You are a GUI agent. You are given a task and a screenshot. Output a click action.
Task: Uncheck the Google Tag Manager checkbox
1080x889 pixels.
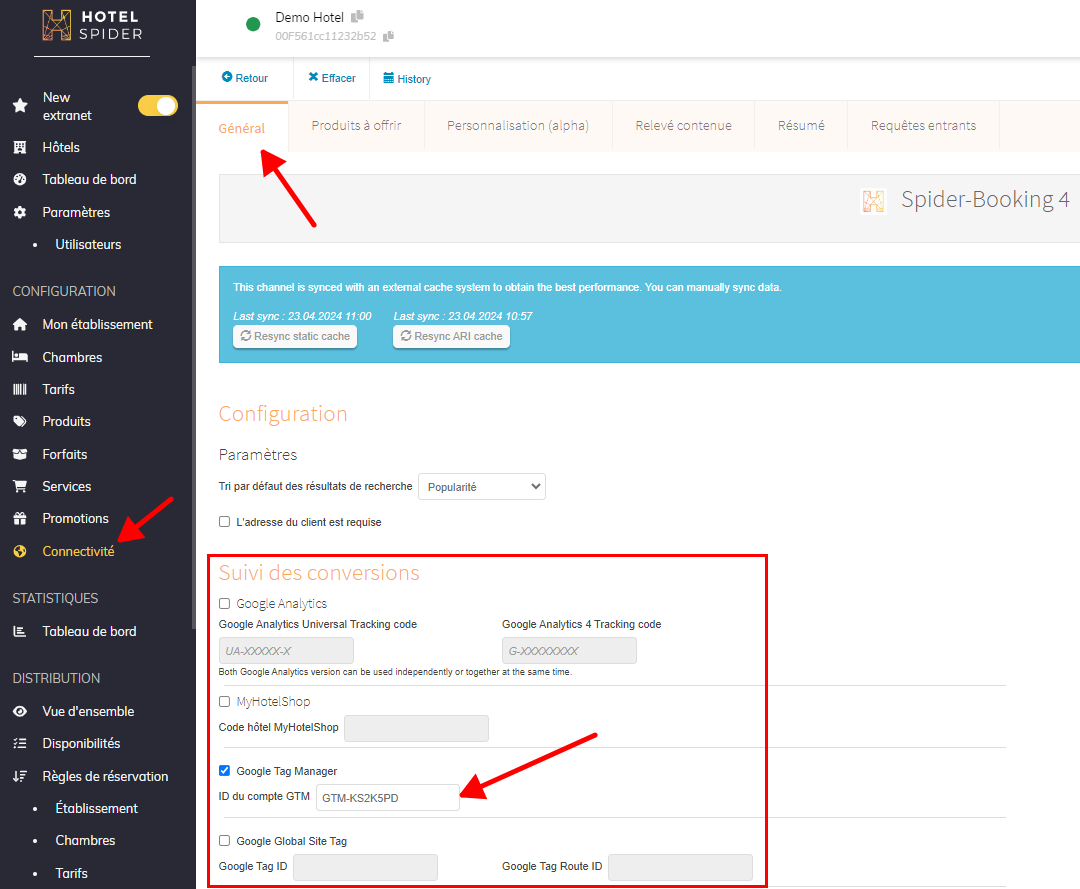(x=225, y=771)
